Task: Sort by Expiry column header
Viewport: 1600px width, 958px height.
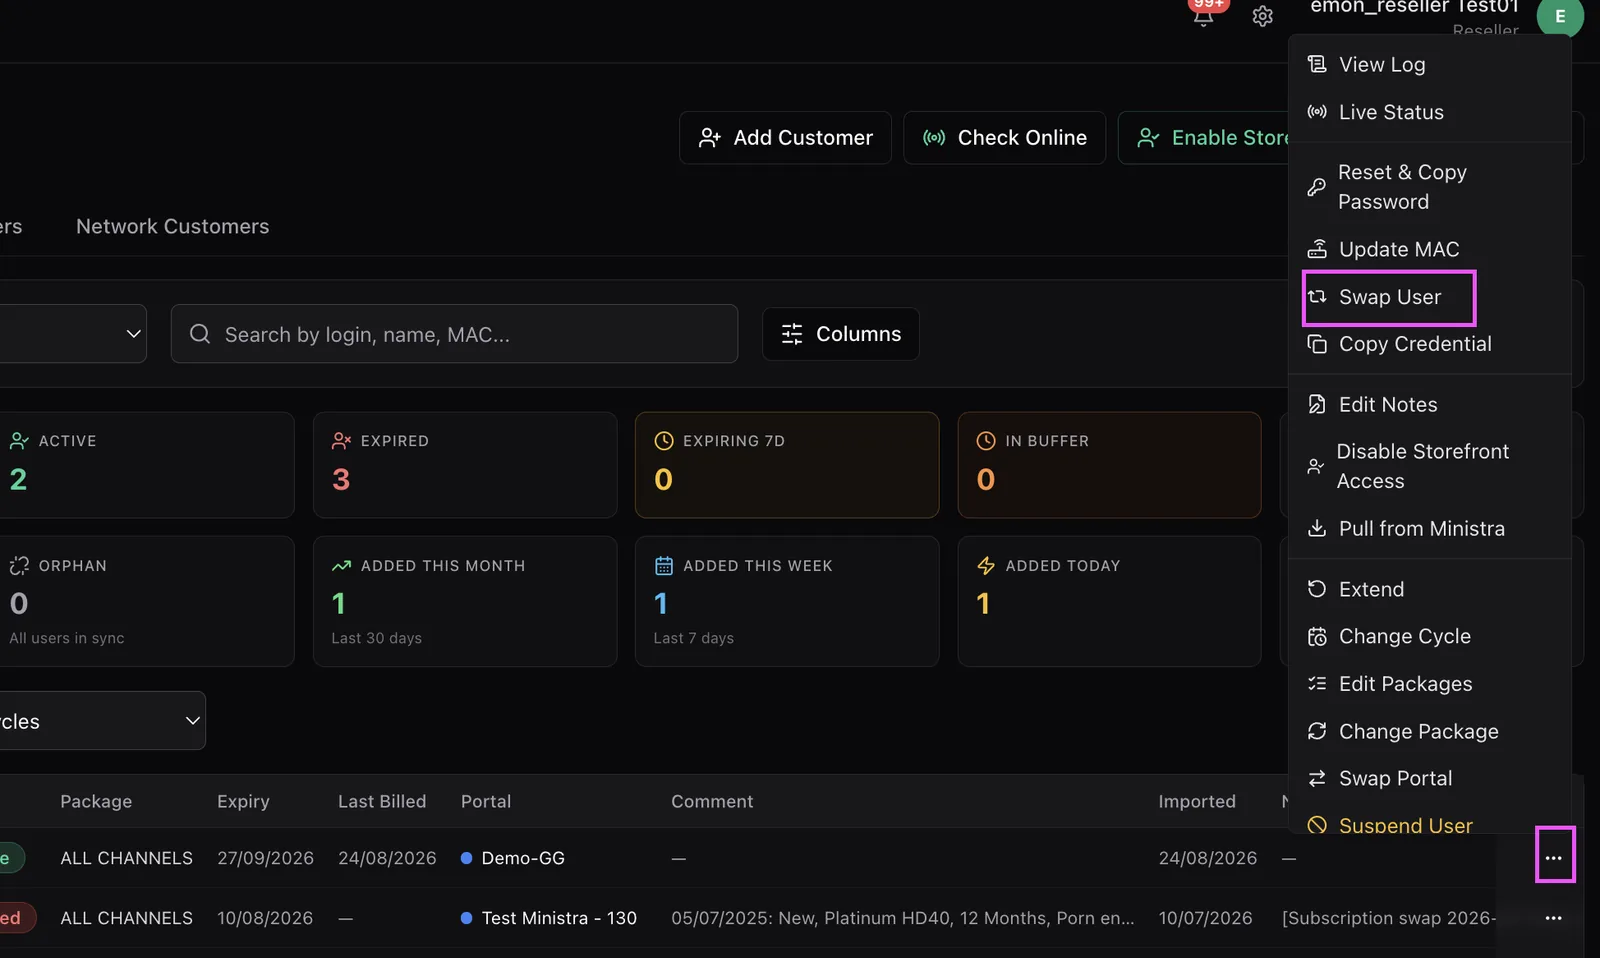Action: (243, 801)
